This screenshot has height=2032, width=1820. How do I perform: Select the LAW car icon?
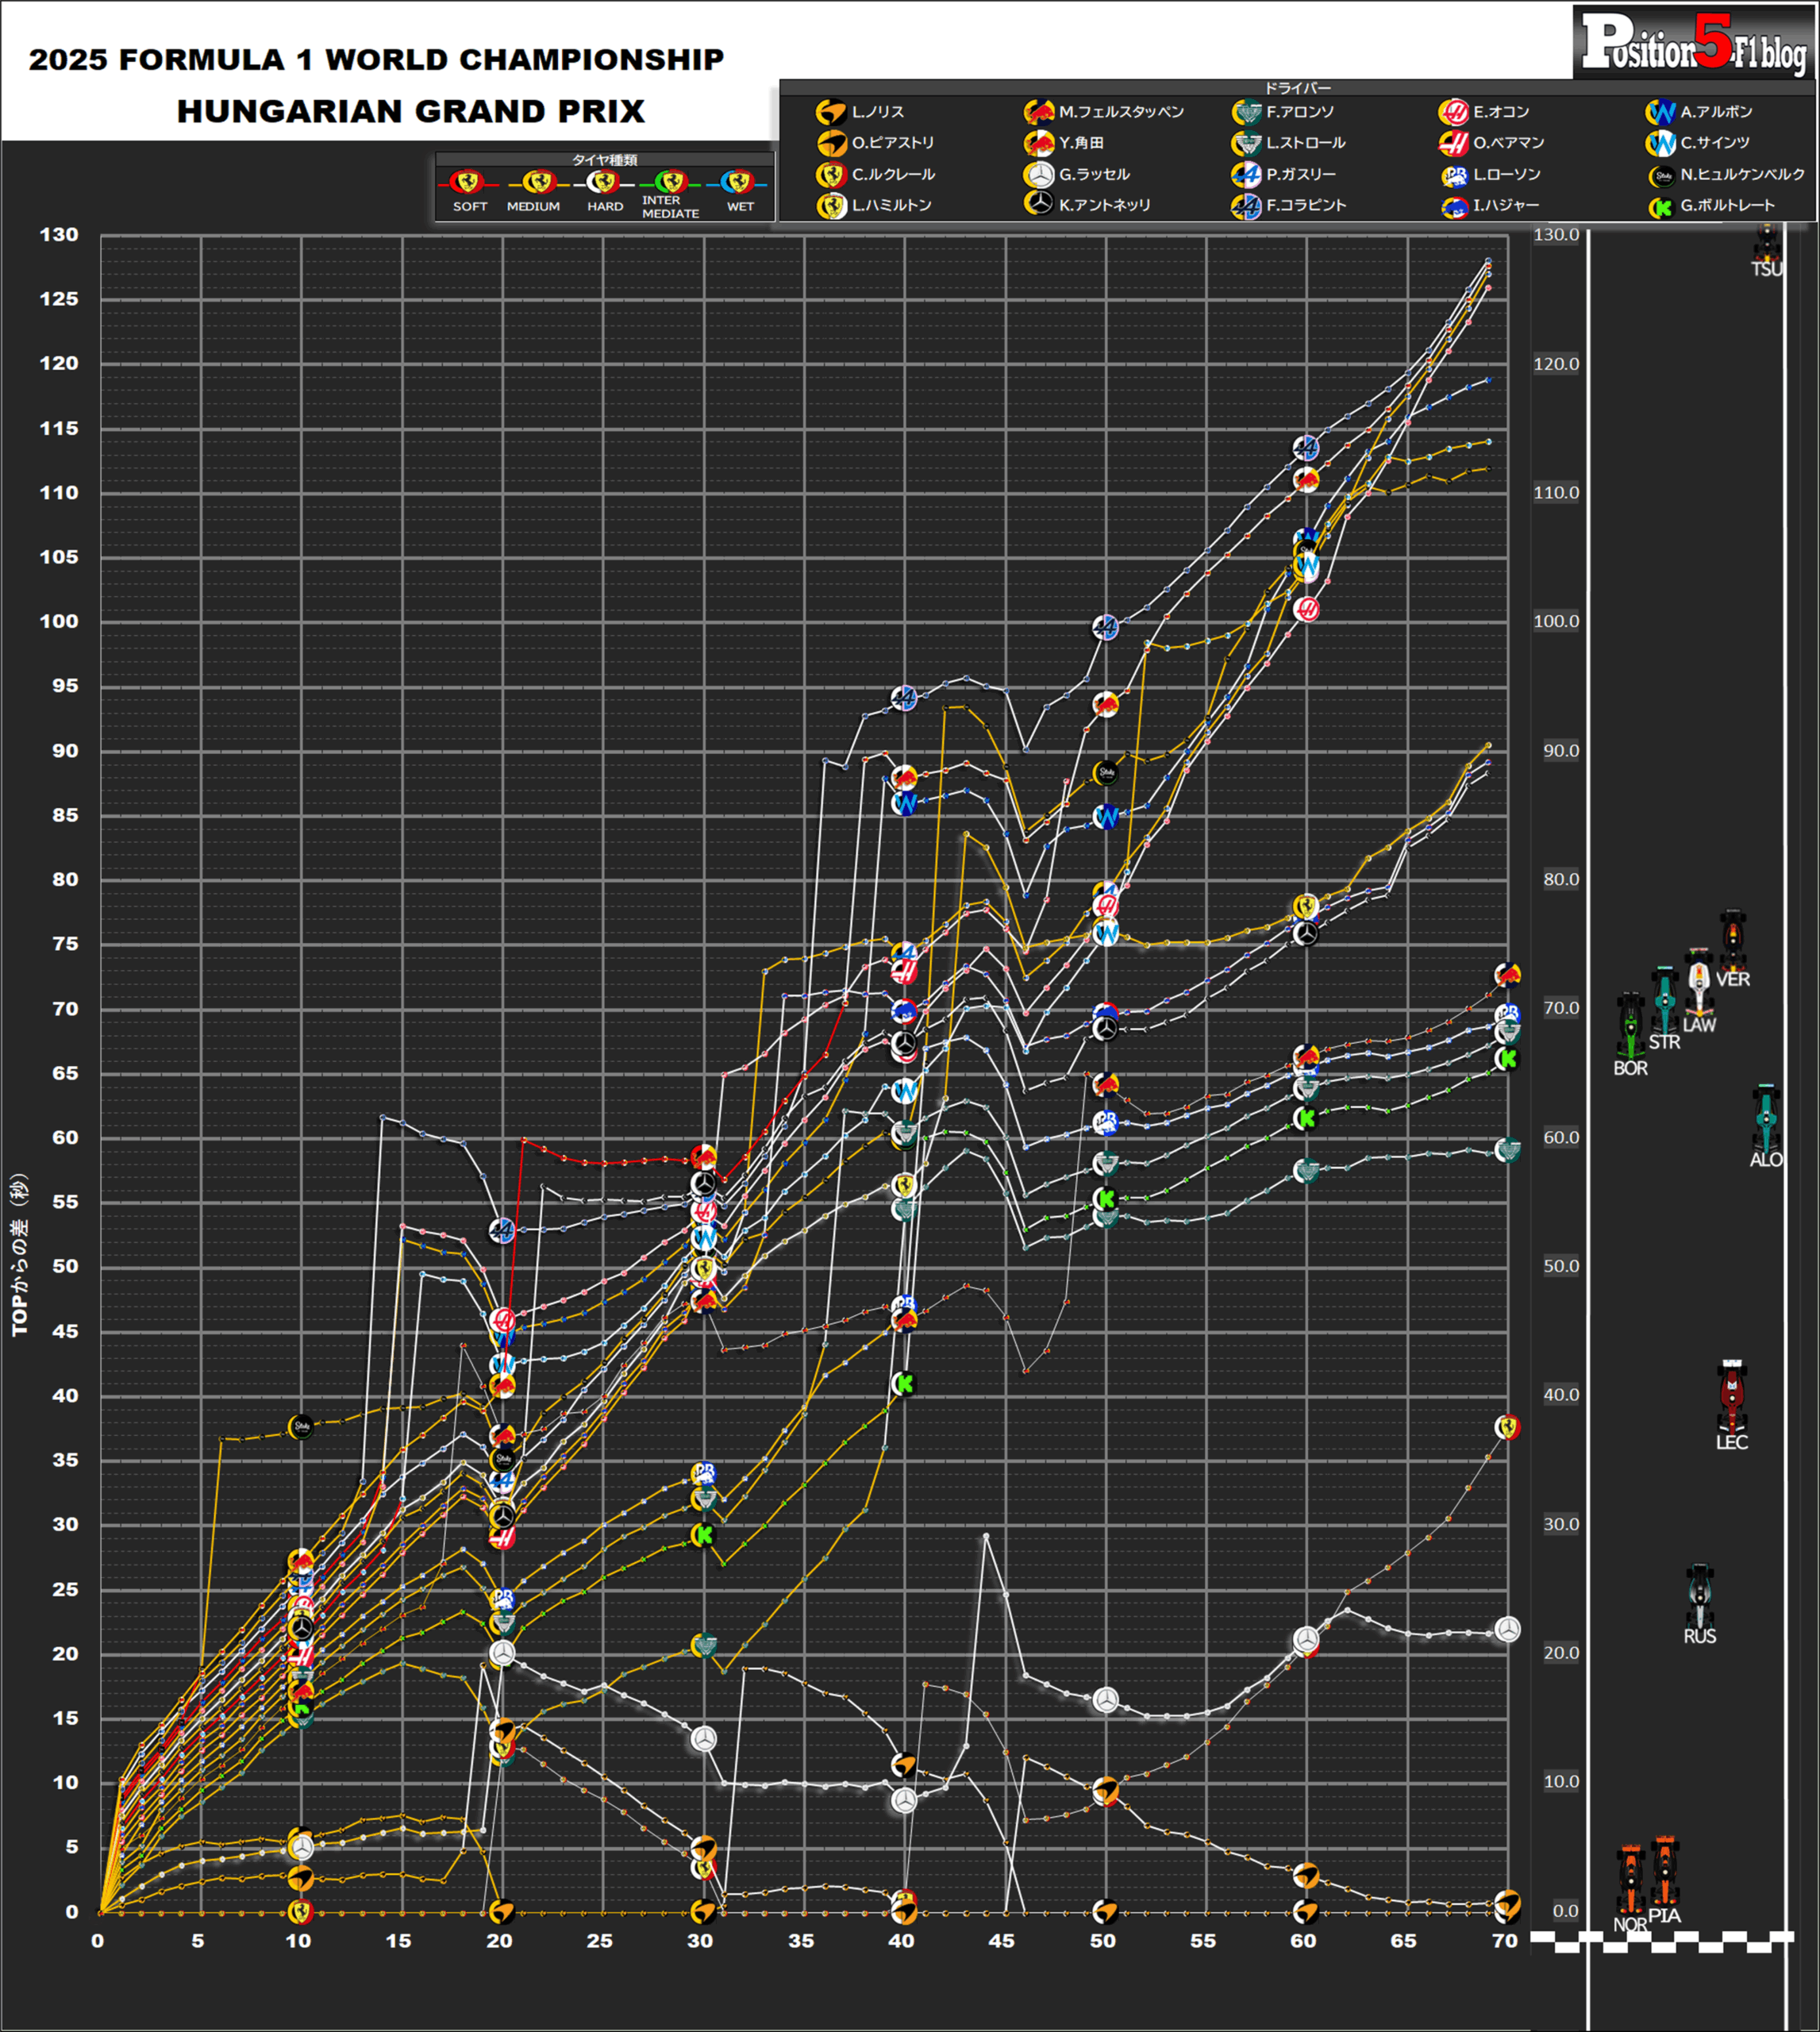[x=1699, y=981]
